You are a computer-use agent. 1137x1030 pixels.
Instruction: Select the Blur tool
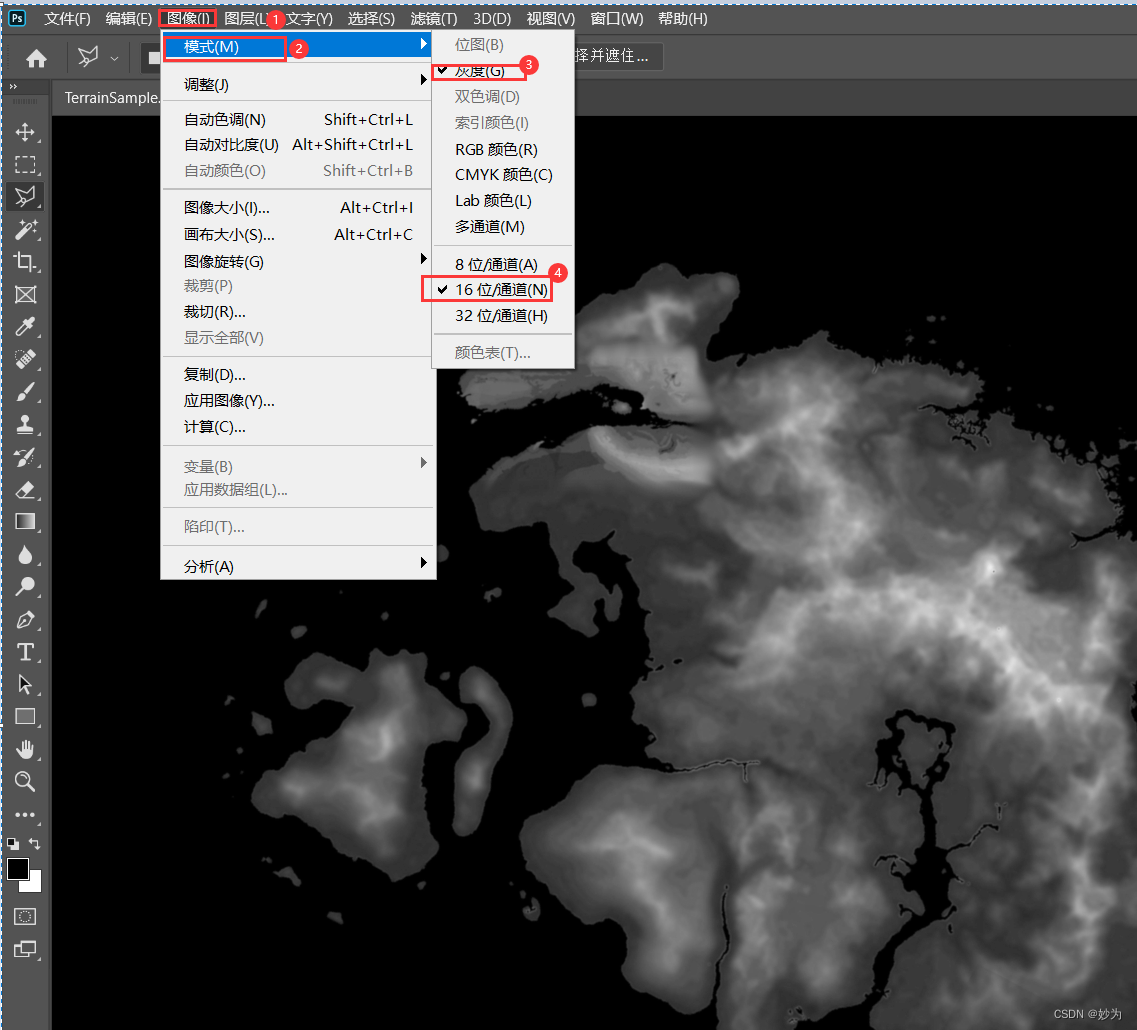pyautogui.click(x=25, y=554)
